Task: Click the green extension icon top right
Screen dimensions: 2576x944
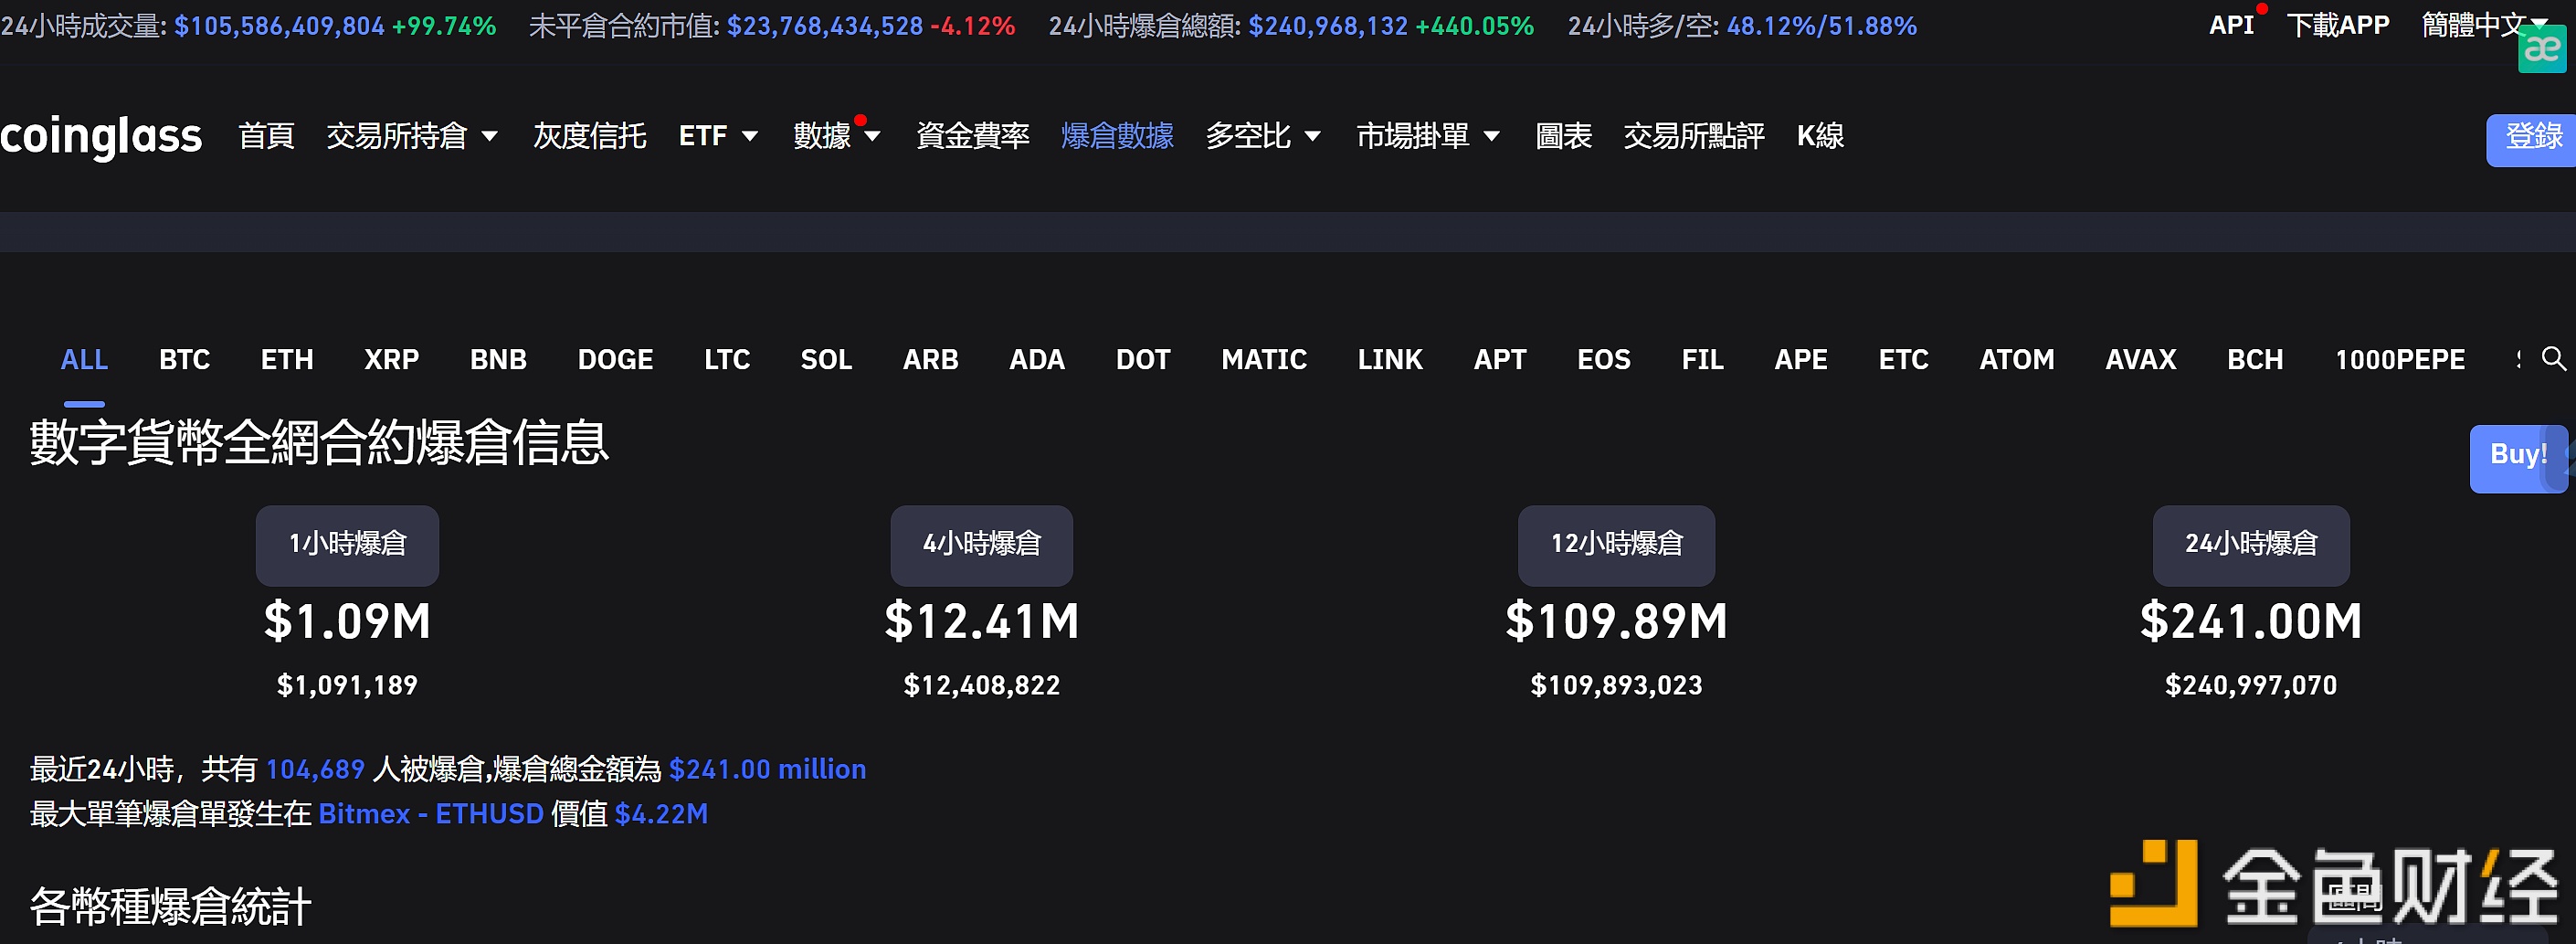Action: pyautogui.click(x=2541, y=50)
